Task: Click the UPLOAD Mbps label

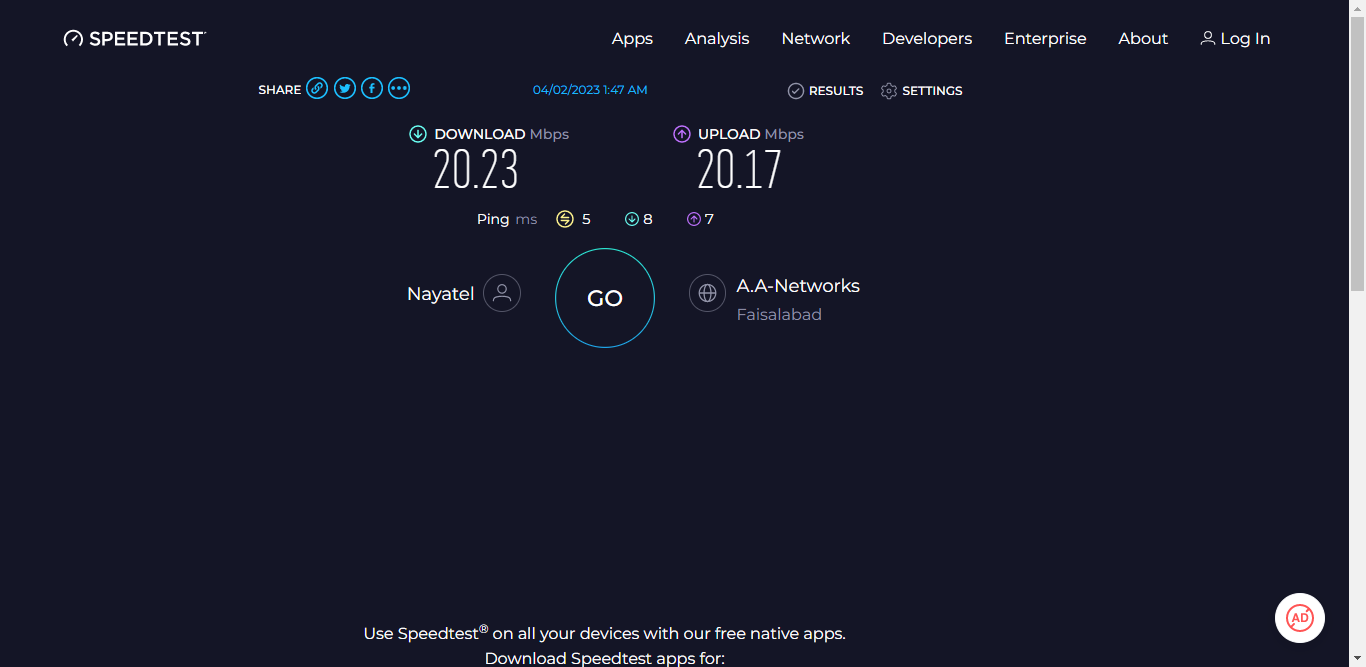Action: pyautogui.click(x=751, y=134)
